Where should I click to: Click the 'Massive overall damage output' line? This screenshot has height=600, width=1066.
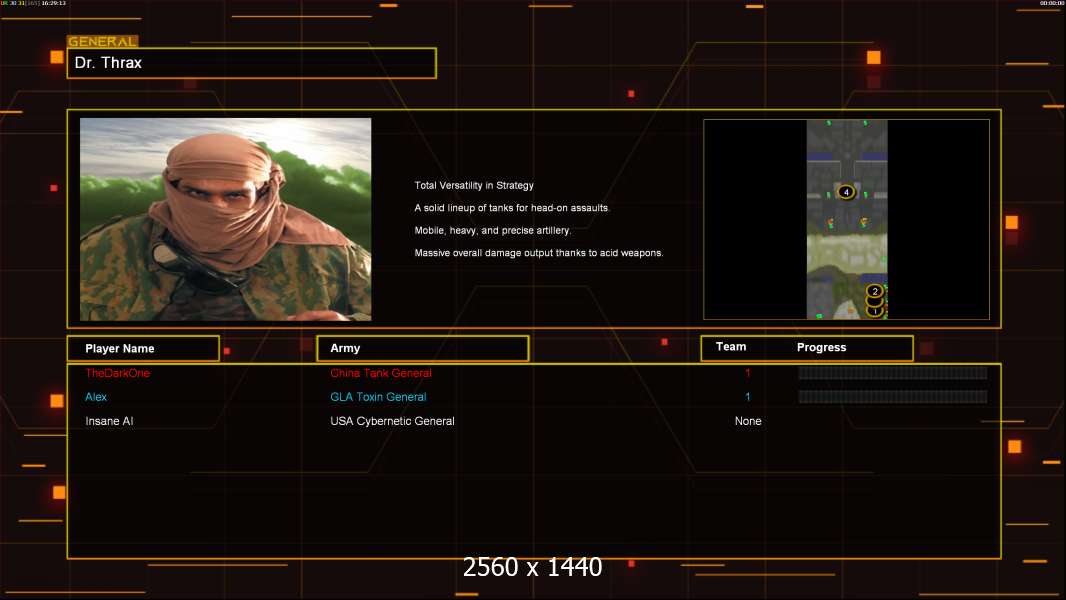pyautogui.click(x=539, y=253)
